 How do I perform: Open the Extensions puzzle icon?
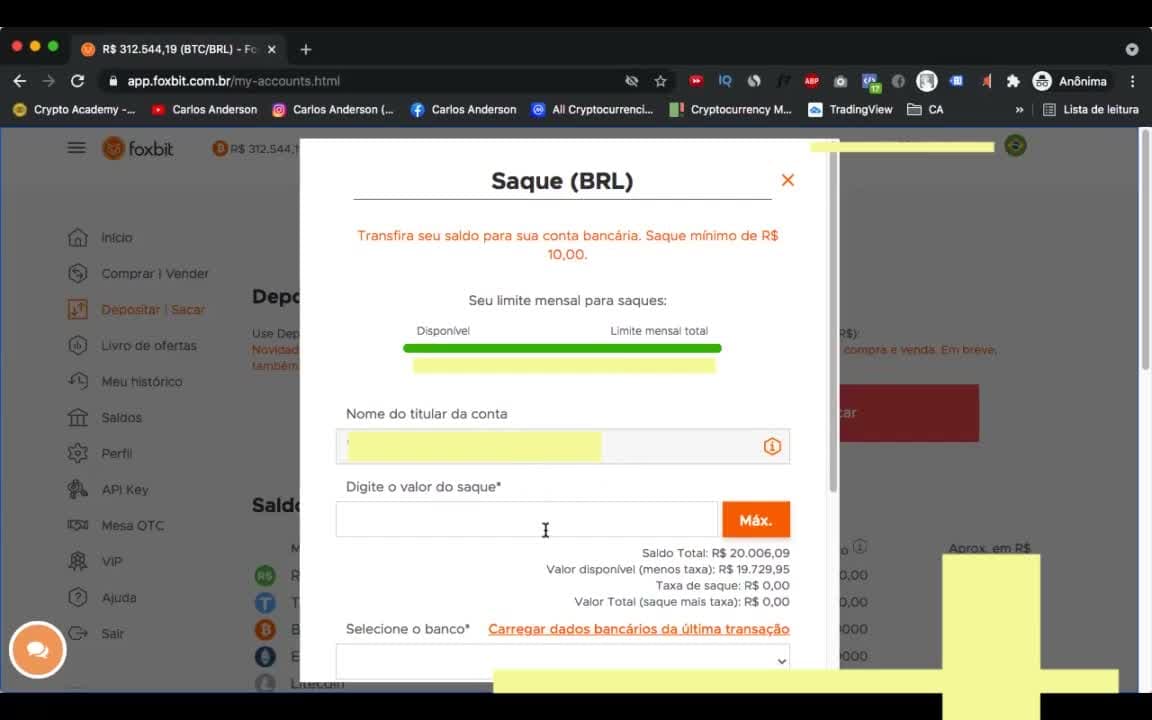click(1013, 81)
